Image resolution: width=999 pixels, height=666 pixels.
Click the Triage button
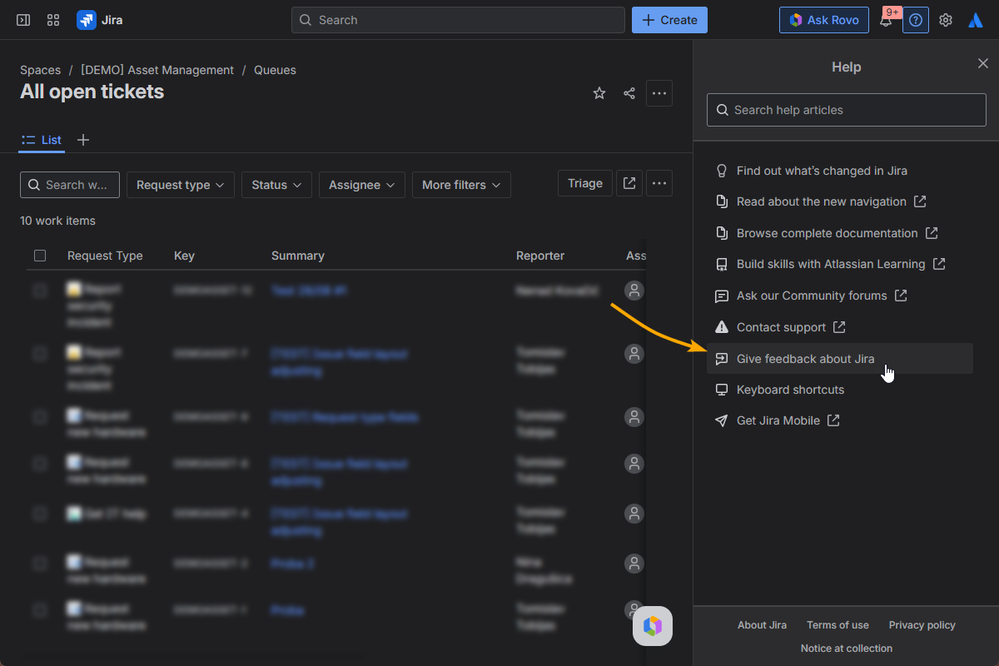585,184
